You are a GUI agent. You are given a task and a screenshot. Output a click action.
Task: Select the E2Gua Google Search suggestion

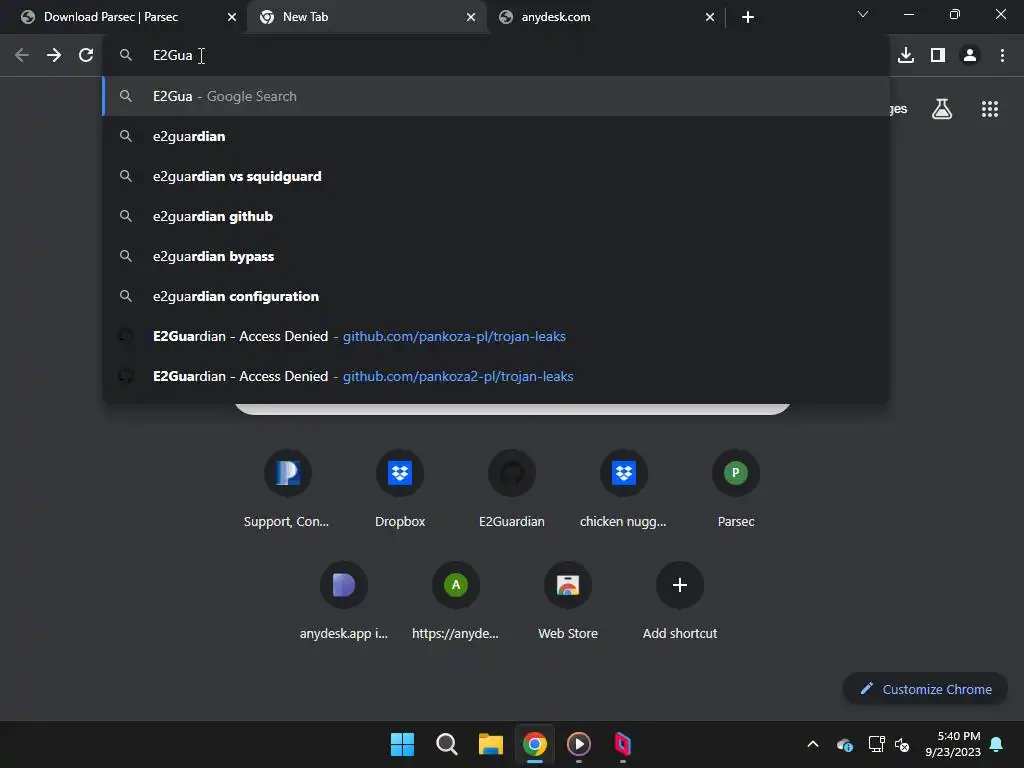coord(496,97)
